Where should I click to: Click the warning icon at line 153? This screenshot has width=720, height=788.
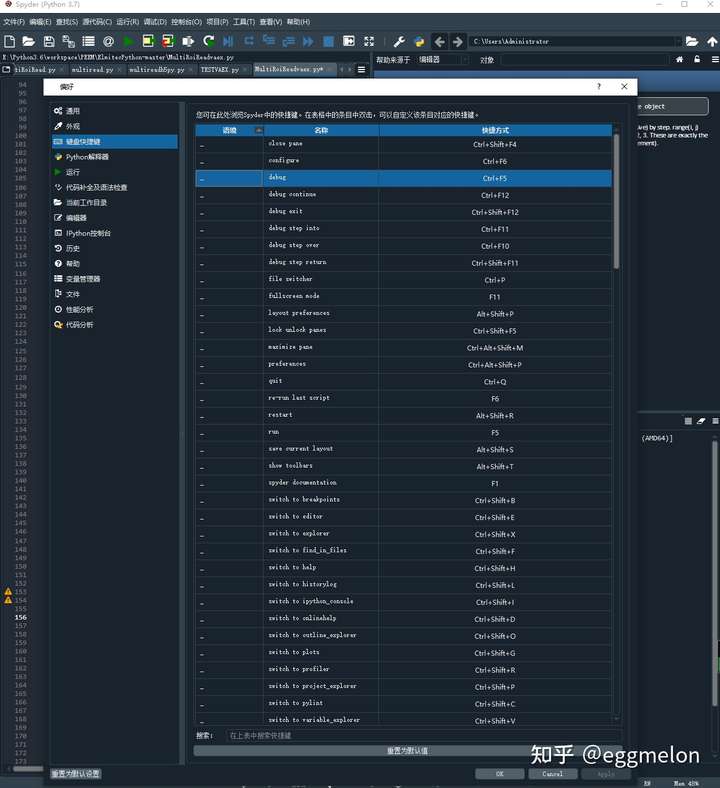pyautogui.click(x=8, y=592)
